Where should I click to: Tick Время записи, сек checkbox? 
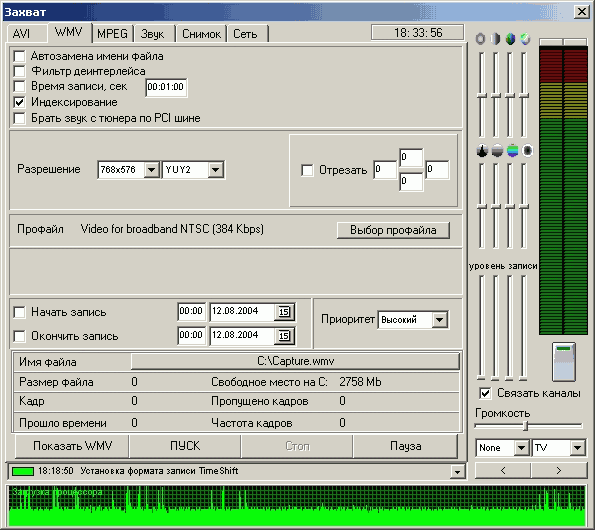(19, 86)
